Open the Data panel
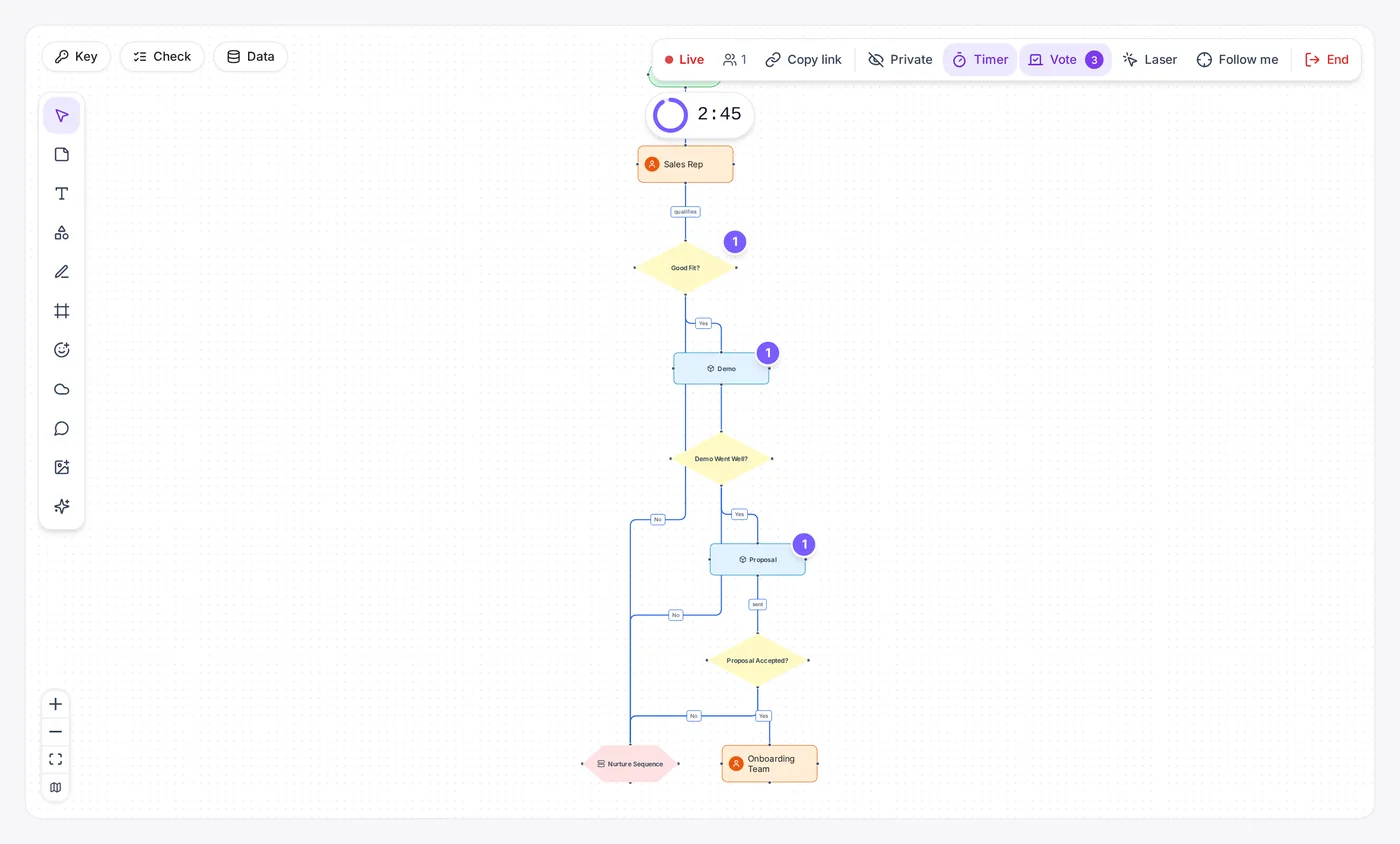This screenshot has height=844, width=1400. click(251, 57)
